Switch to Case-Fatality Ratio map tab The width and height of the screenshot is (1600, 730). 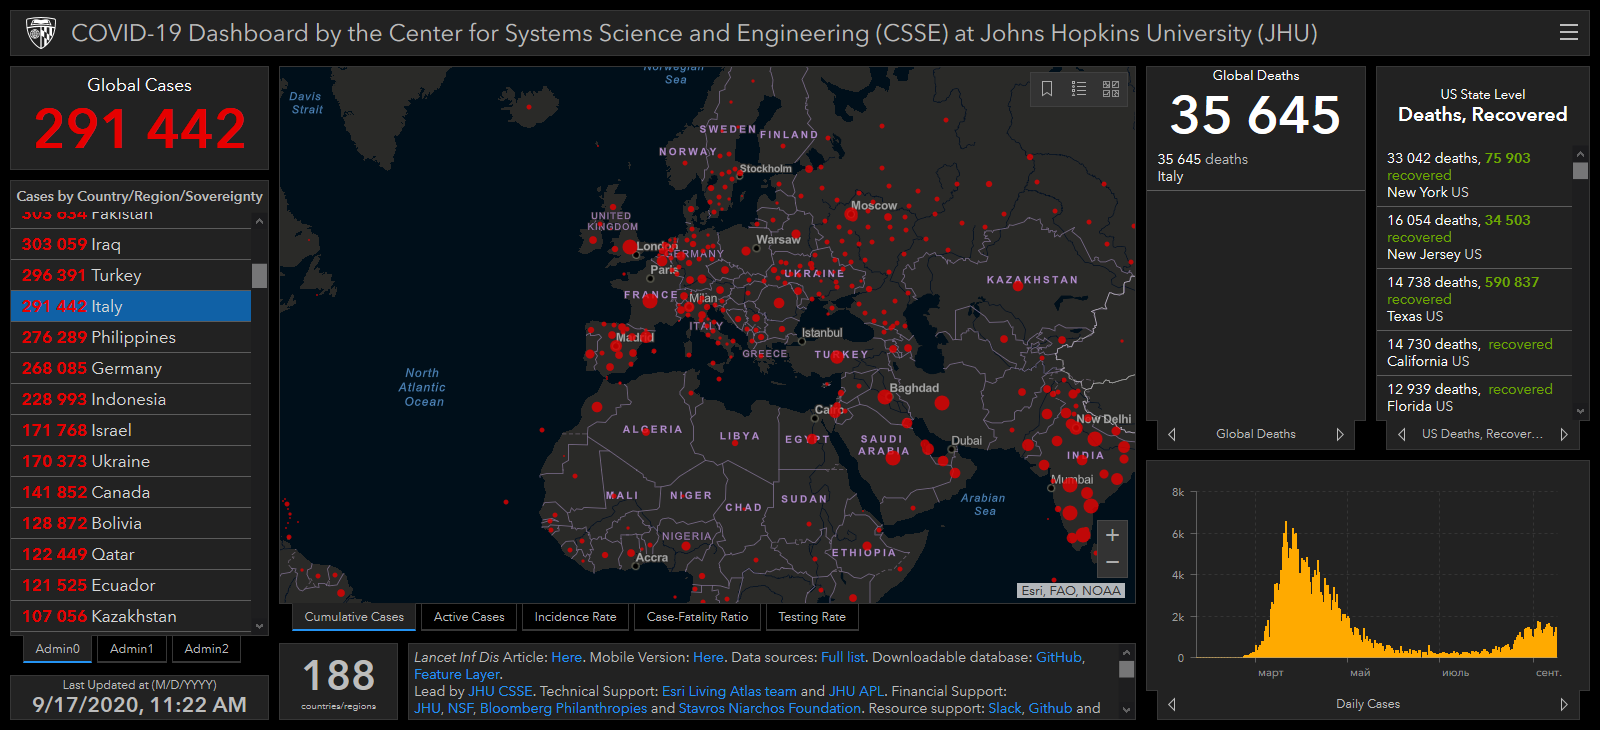[697, 617]
